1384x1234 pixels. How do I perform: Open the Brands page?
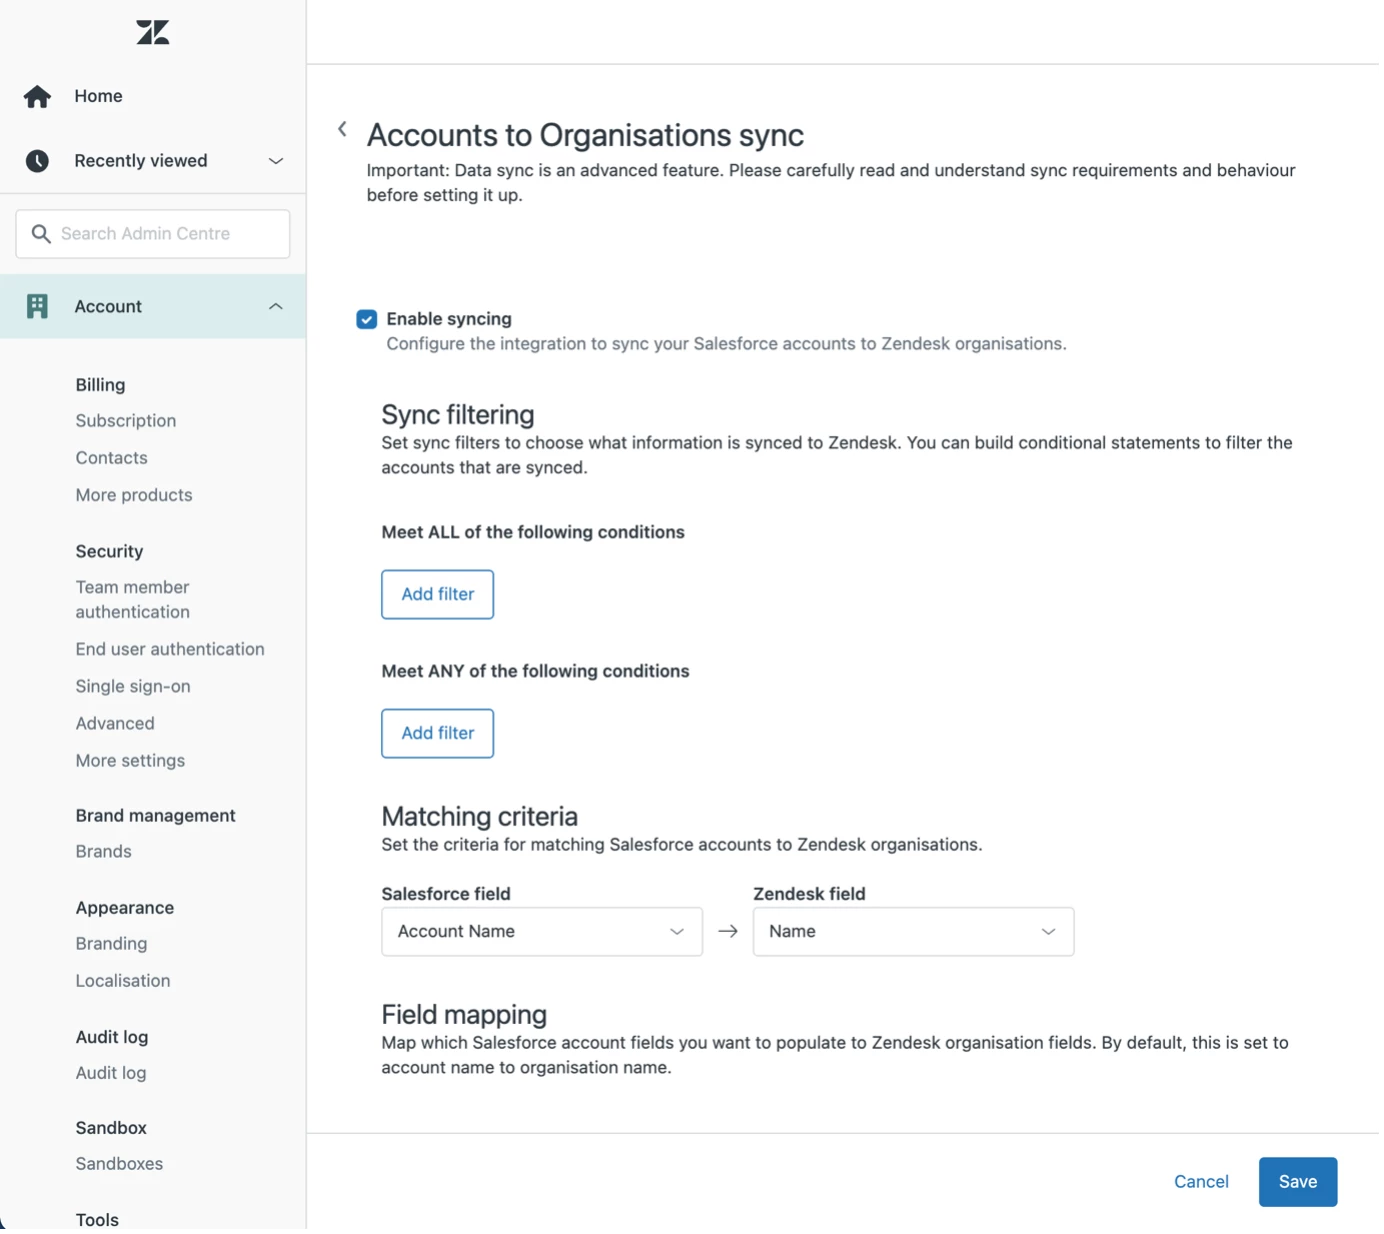click(104, 852)
